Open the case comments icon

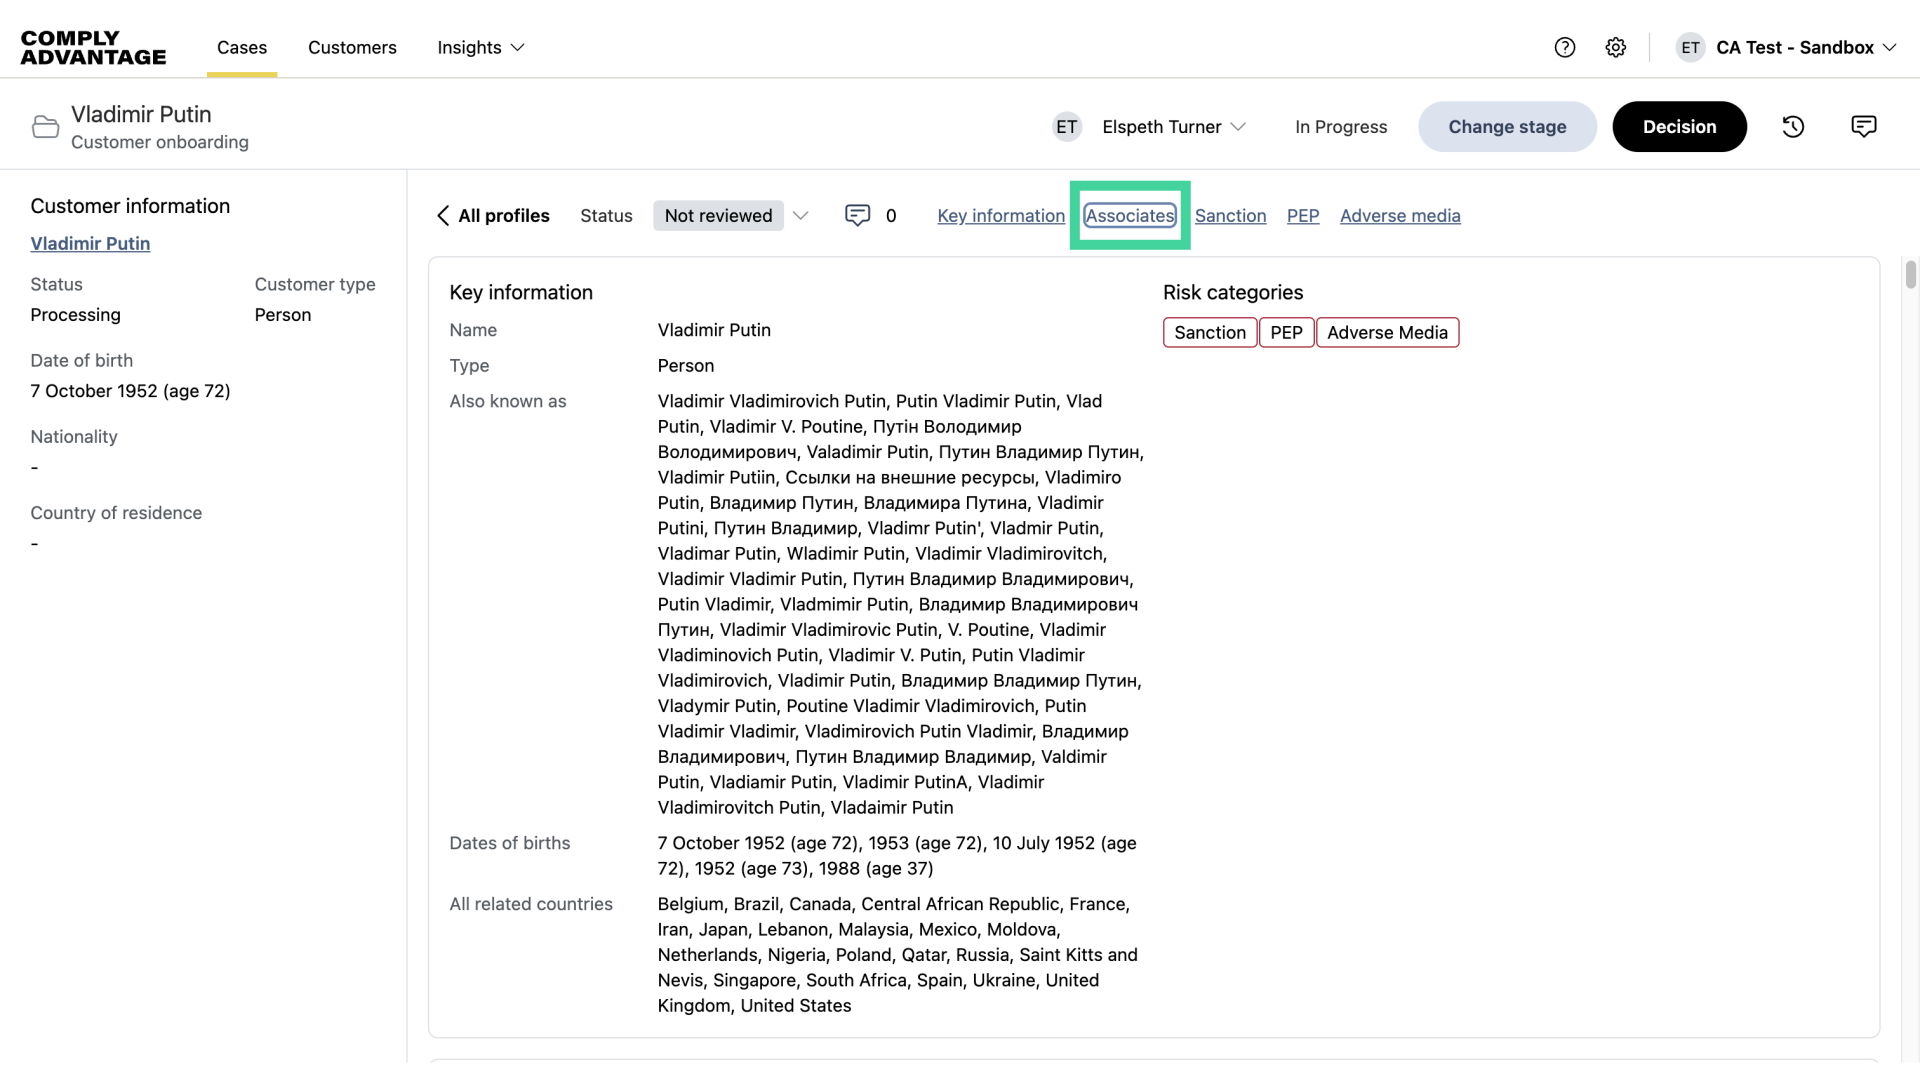click(1863, 127)
